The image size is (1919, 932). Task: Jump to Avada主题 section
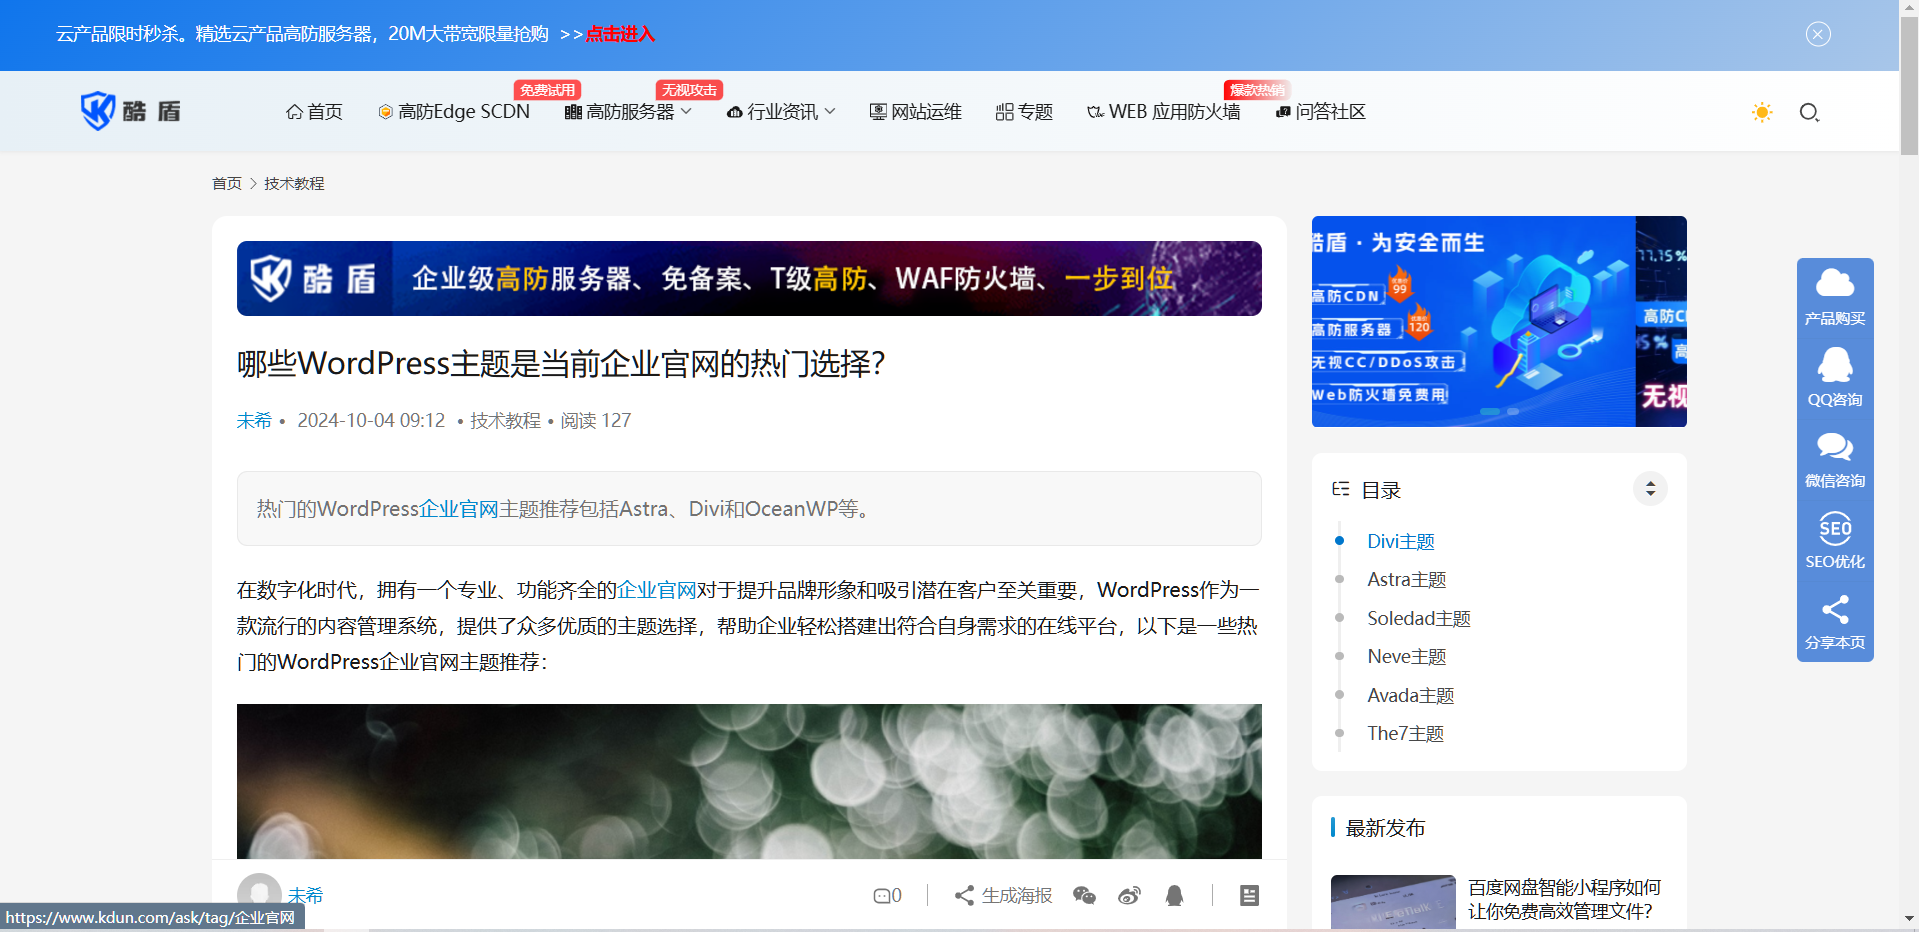[x=1411, y=695]
